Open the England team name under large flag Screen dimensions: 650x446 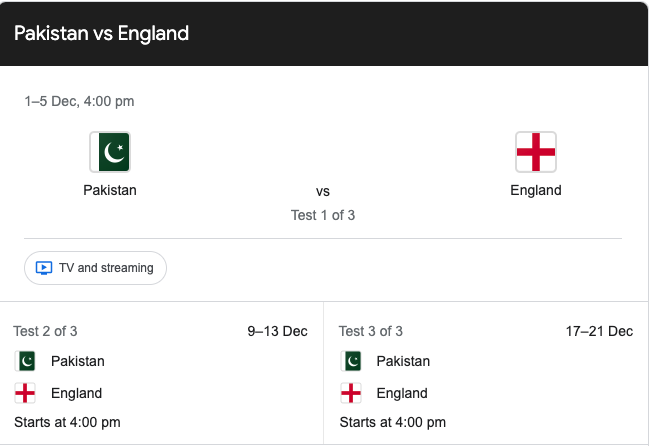coord(536,190)
